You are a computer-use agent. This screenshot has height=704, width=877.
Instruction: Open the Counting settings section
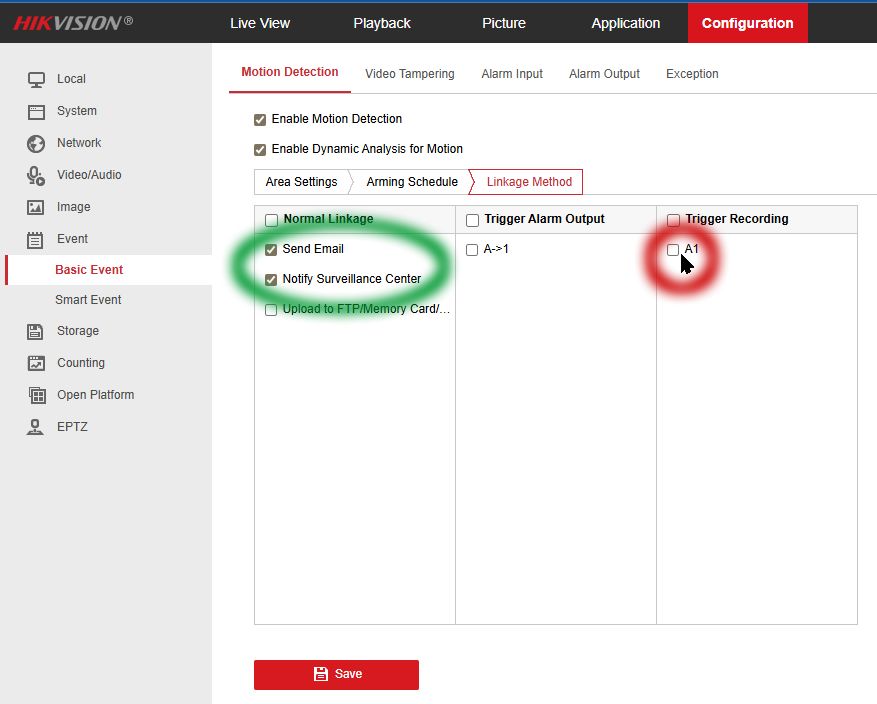click(81, 363)
